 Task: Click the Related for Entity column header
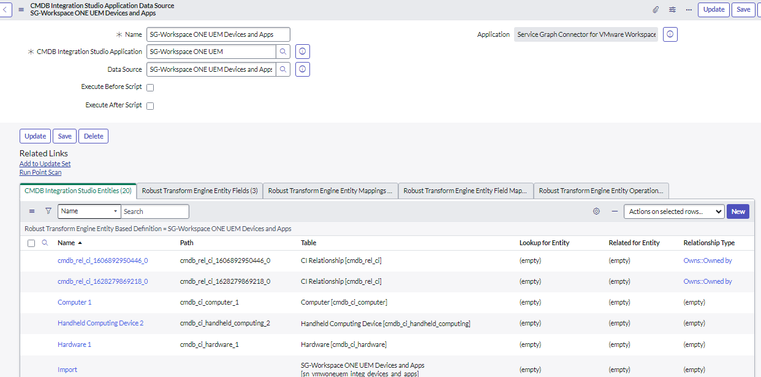634,243
